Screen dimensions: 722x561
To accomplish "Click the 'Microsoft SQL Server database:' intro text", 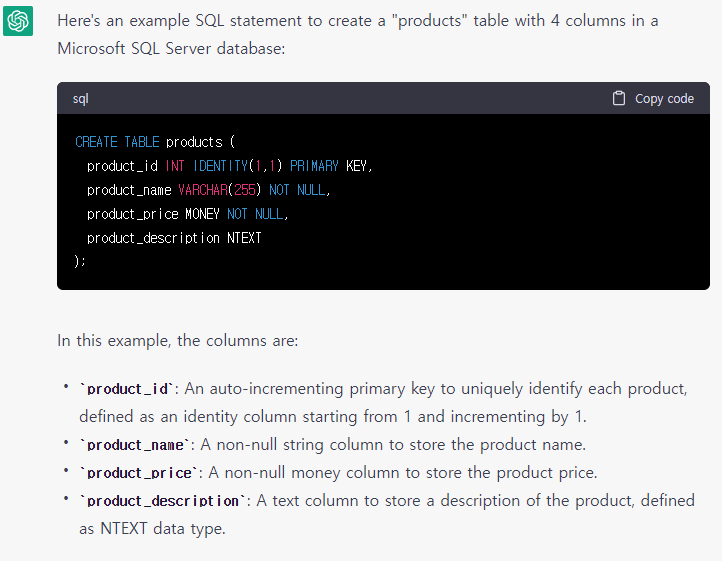I will click(x=171, y=48).
